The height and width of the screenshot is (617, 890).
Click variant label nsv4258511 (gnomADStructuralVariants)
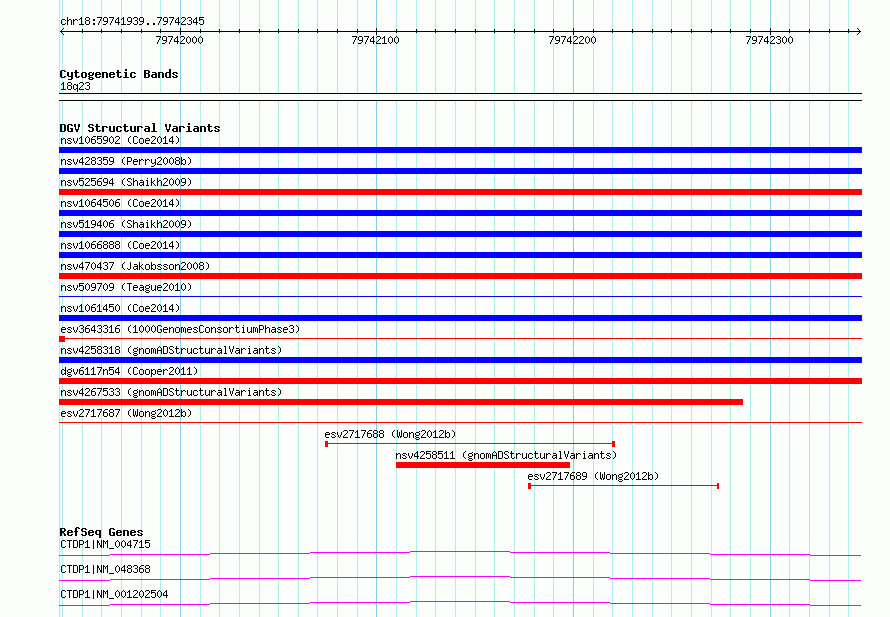click(x=506, y=455)
